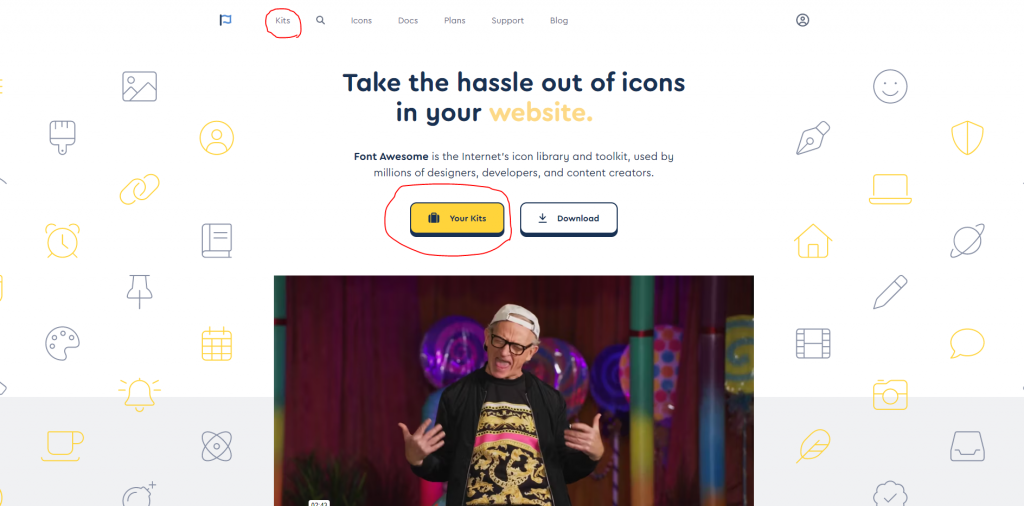Play the promotional video thumbnail
The image size is (1024, 506).
(x=514, y=390)
